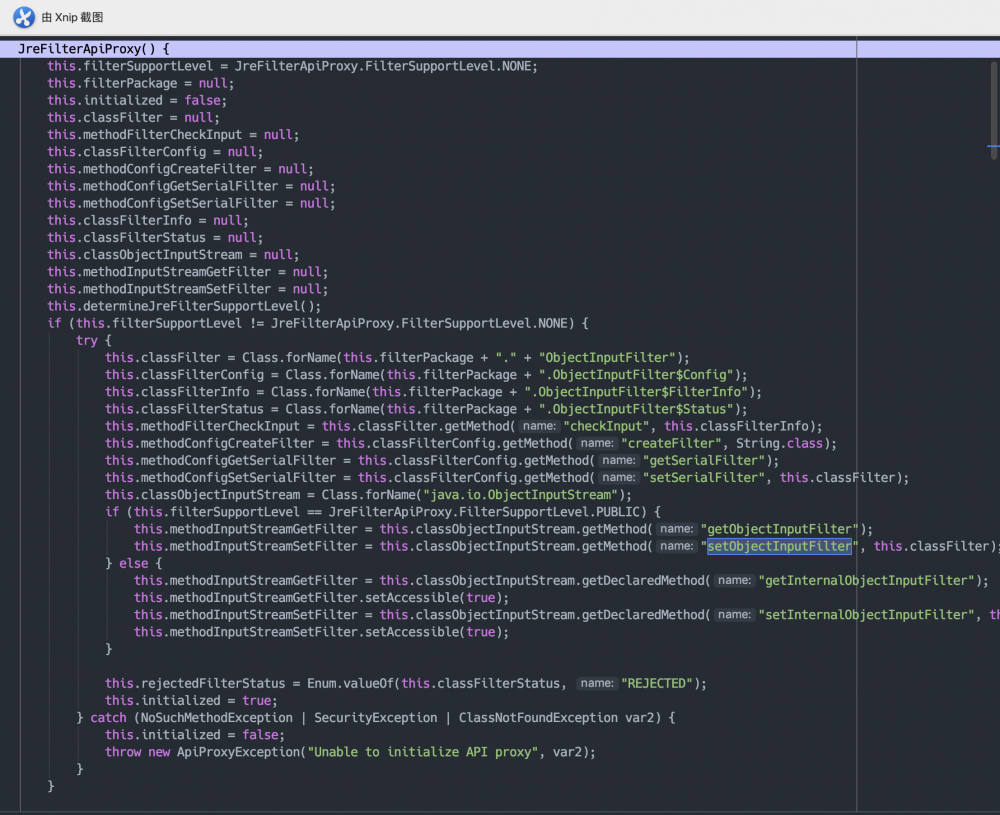This screenshot has width=1000, height=815.
Task: Click the "Unable to initialize API proxy" message string
Action: tap(423, 753)
